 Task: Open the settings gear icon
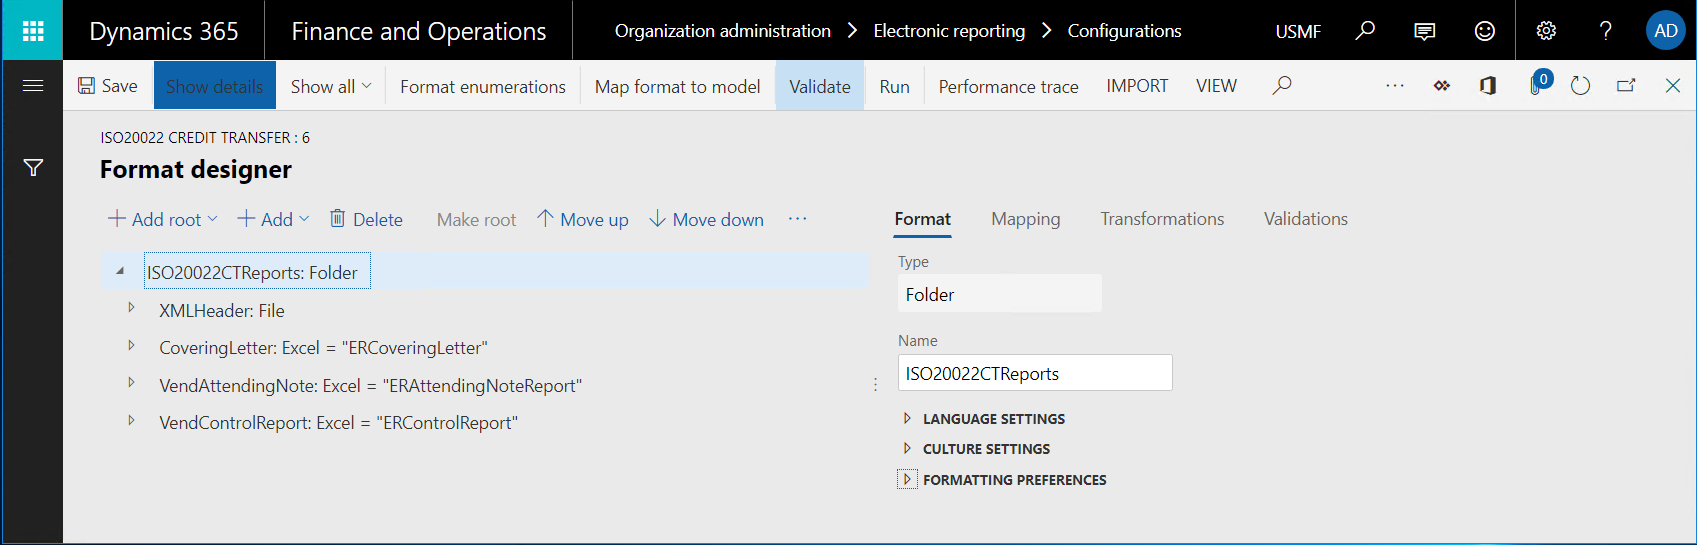coord(1546,31)
